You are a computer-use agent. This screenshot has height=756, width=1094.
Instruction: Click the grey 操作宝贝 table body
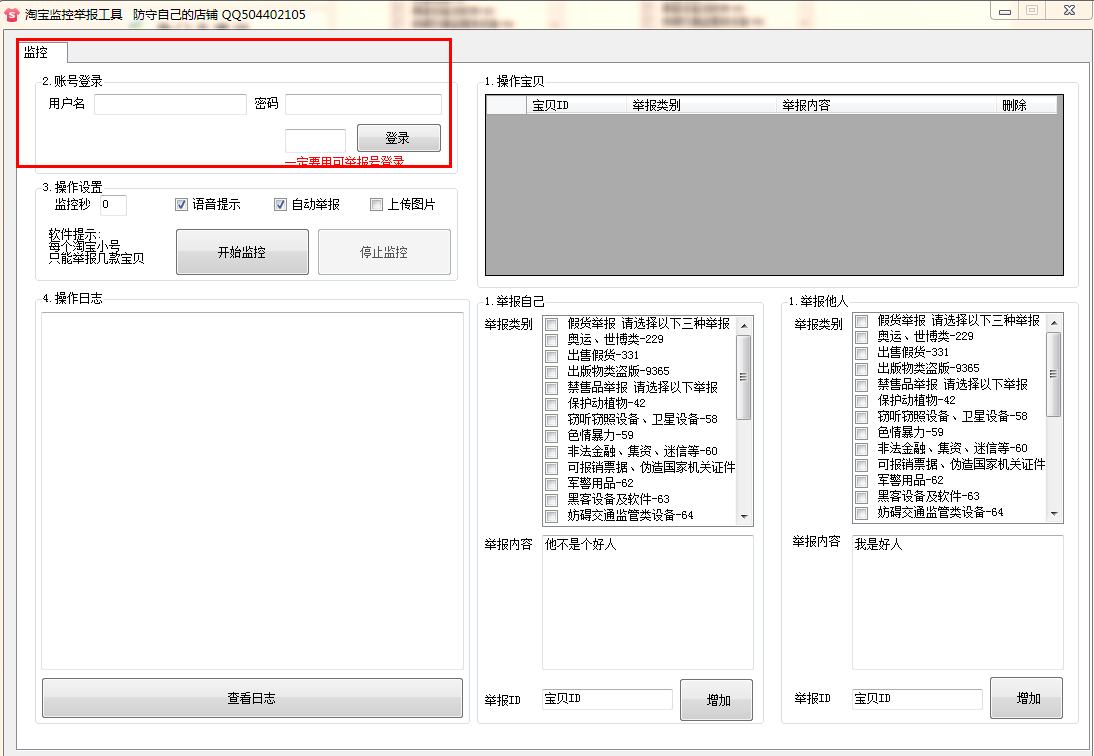(774, 195)
